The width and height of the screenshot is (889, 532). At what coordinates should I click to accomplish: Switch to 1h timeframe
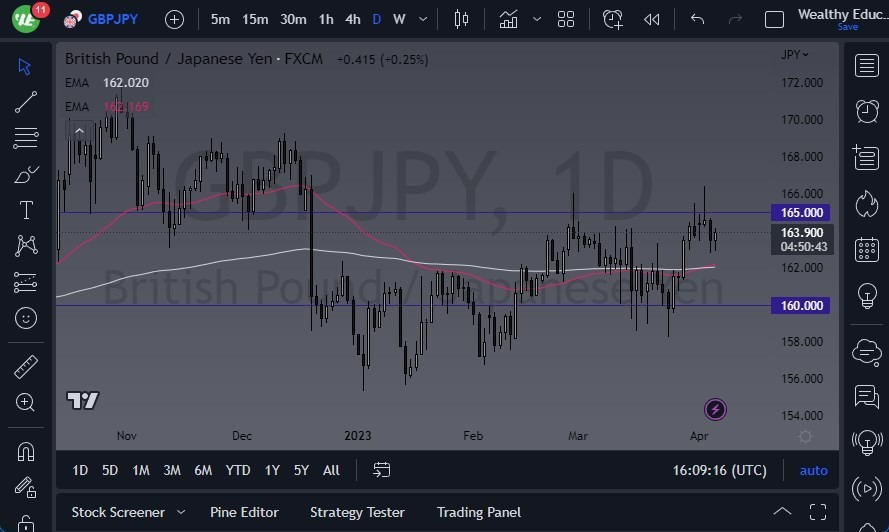coord(326,19)
